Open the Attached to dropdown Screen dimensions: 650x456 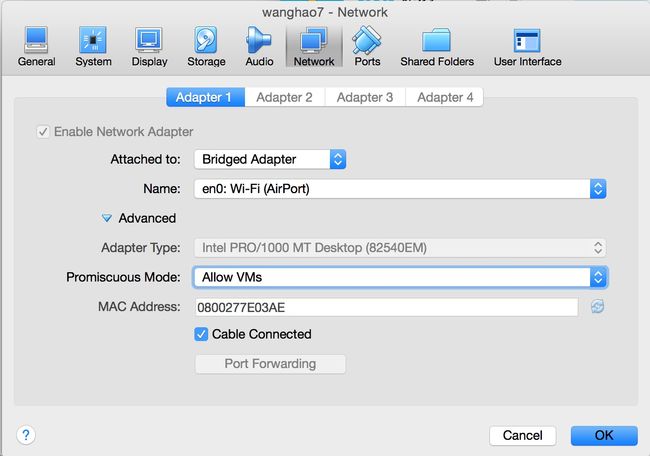coord(270,159)
